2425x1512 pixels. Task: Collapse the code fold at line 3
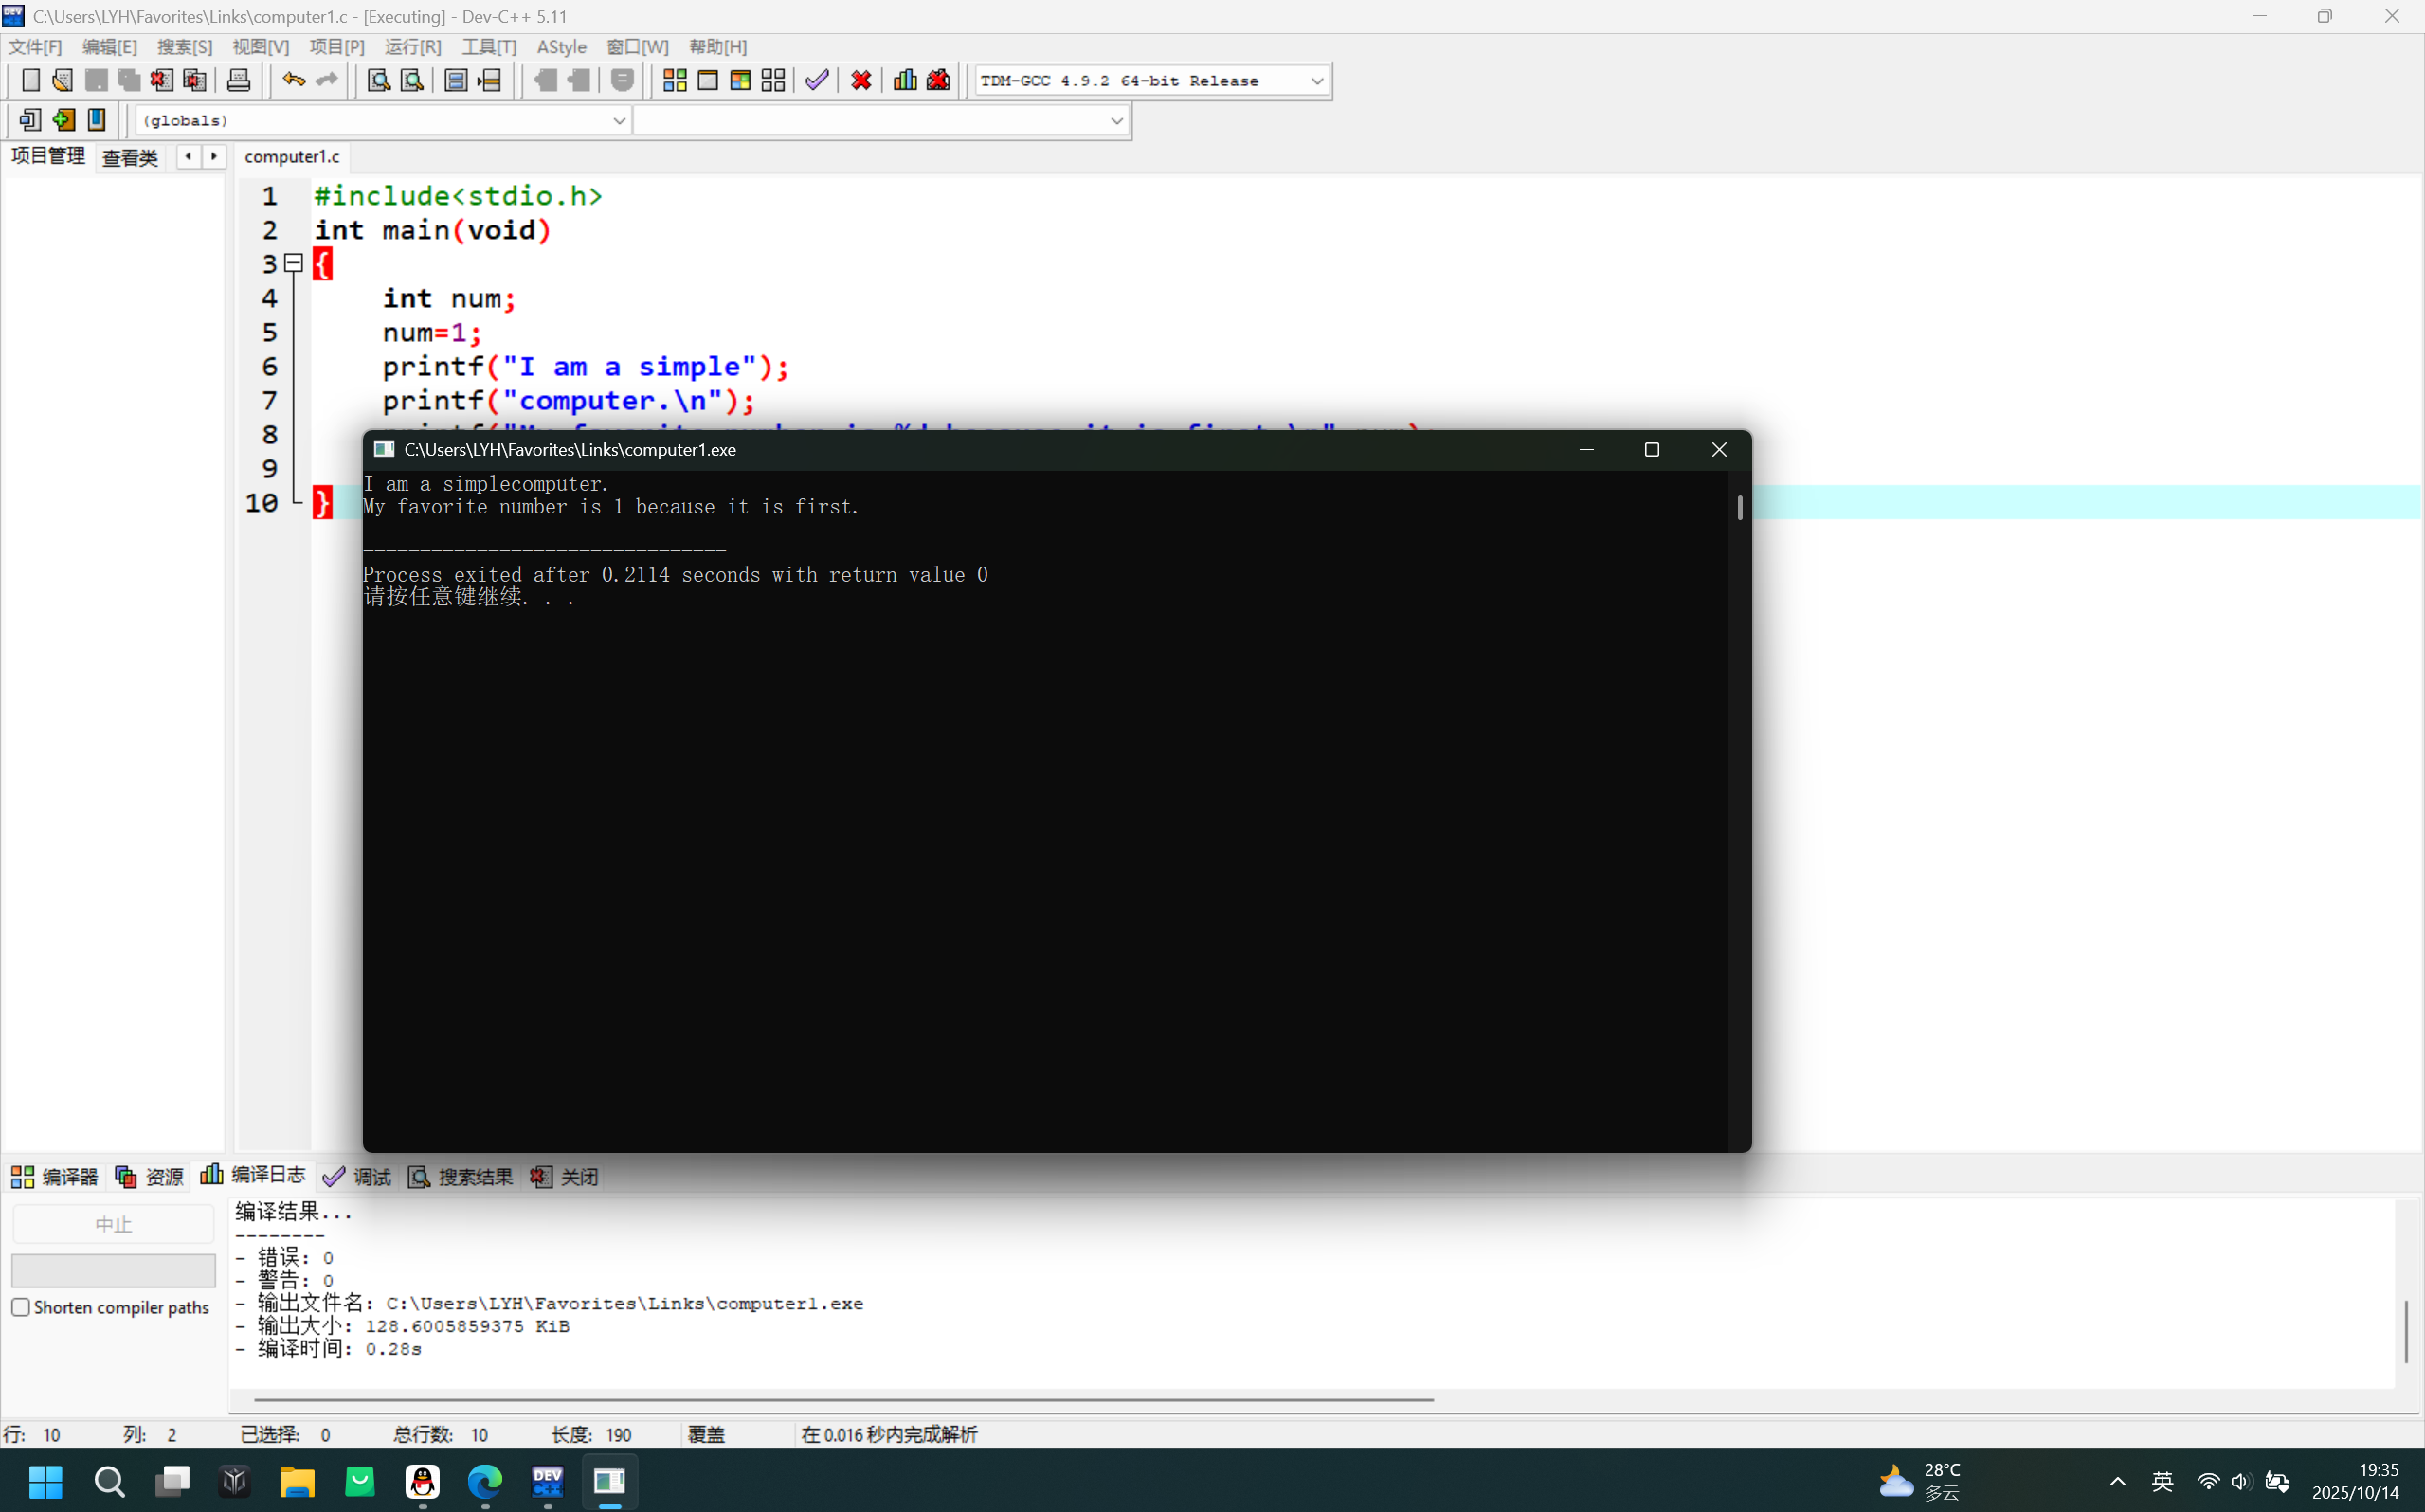tap(293, 263)
